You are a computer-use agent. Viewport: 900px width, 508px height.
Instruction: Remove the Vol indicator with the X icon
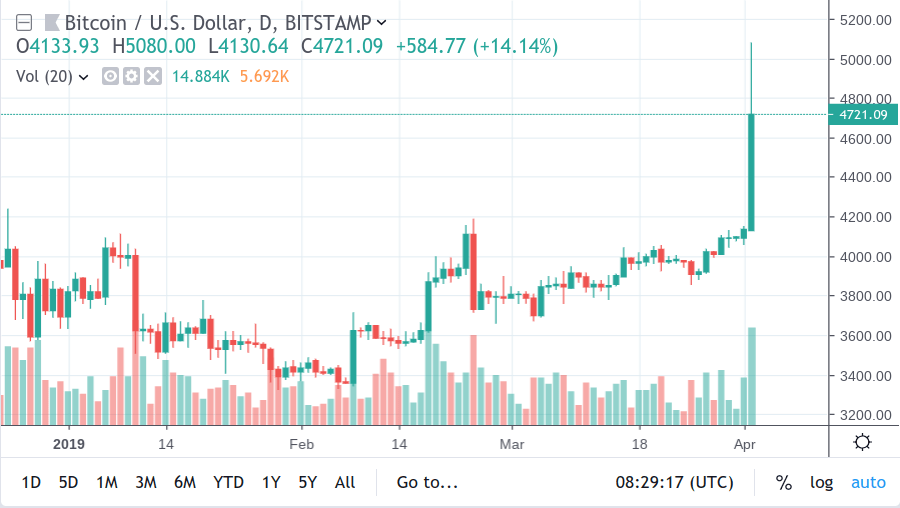click(152, 75)
